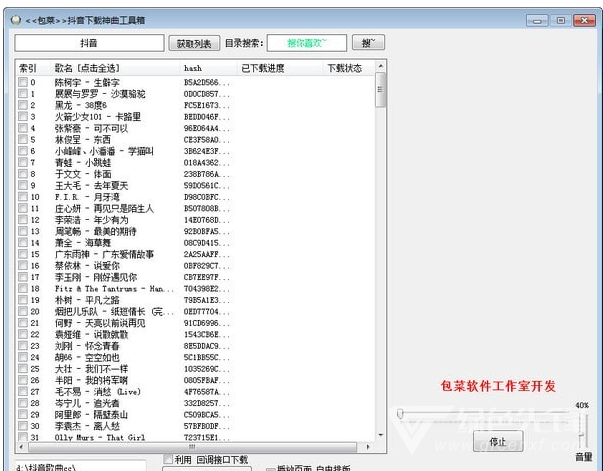Select song 广东雨神 - 广东爱情故事

(104, 254)
